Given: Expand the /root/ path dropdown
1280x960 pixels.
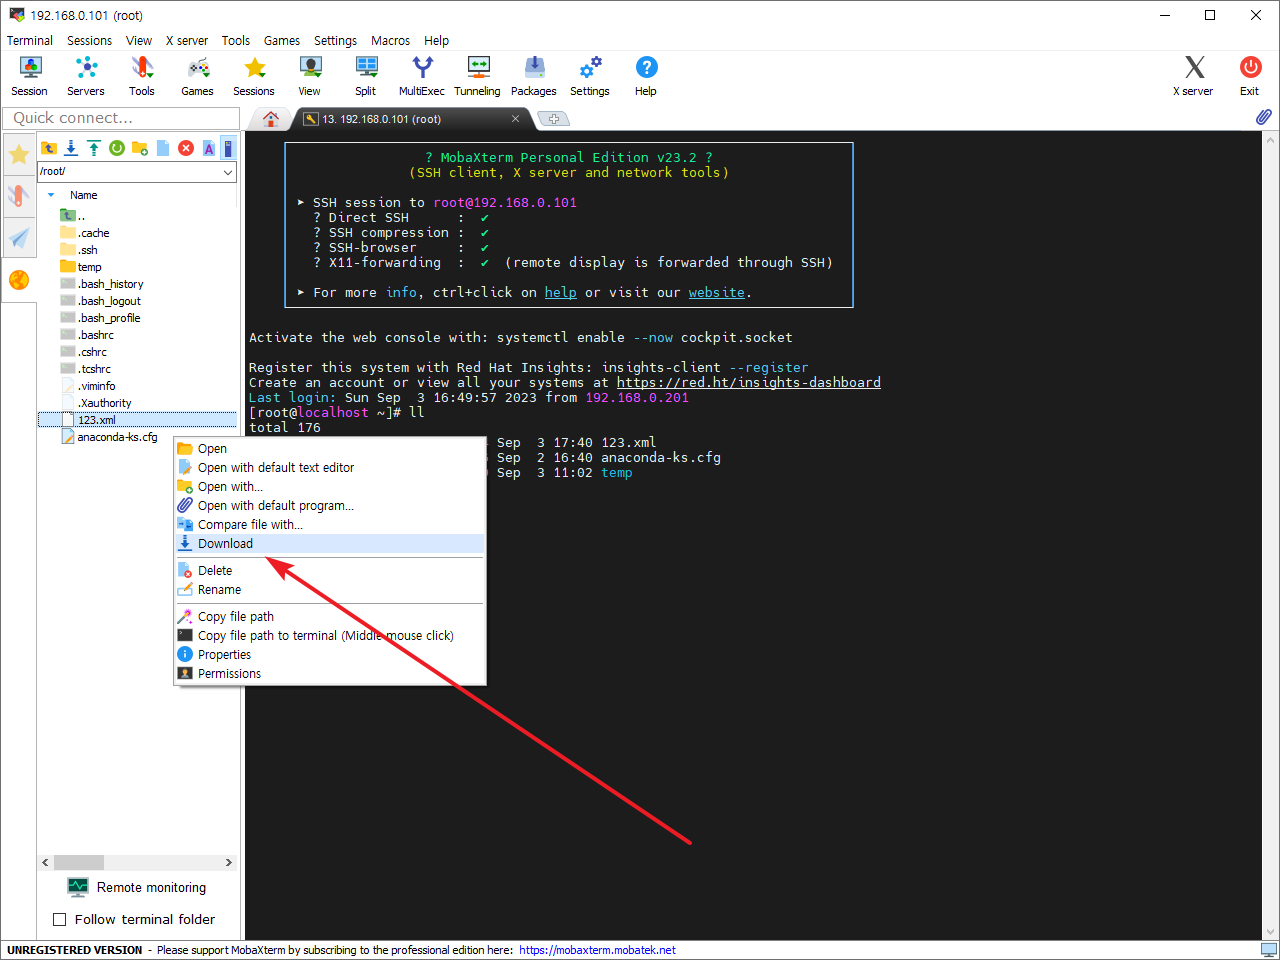Looking at the screenshot, I should click(228, 172).
